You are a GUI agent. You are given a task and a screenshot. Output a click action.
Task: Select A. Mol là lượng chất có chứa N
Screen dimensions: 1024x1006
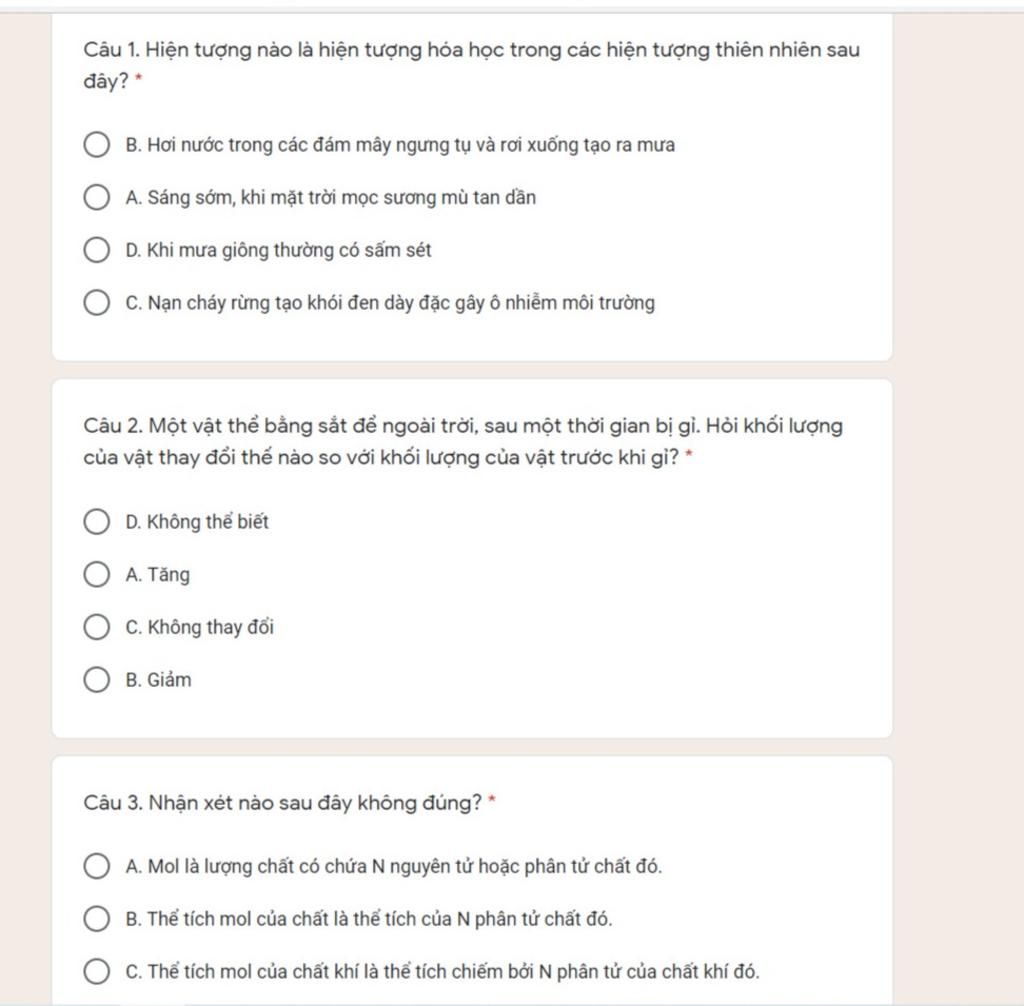coord(97,866)
